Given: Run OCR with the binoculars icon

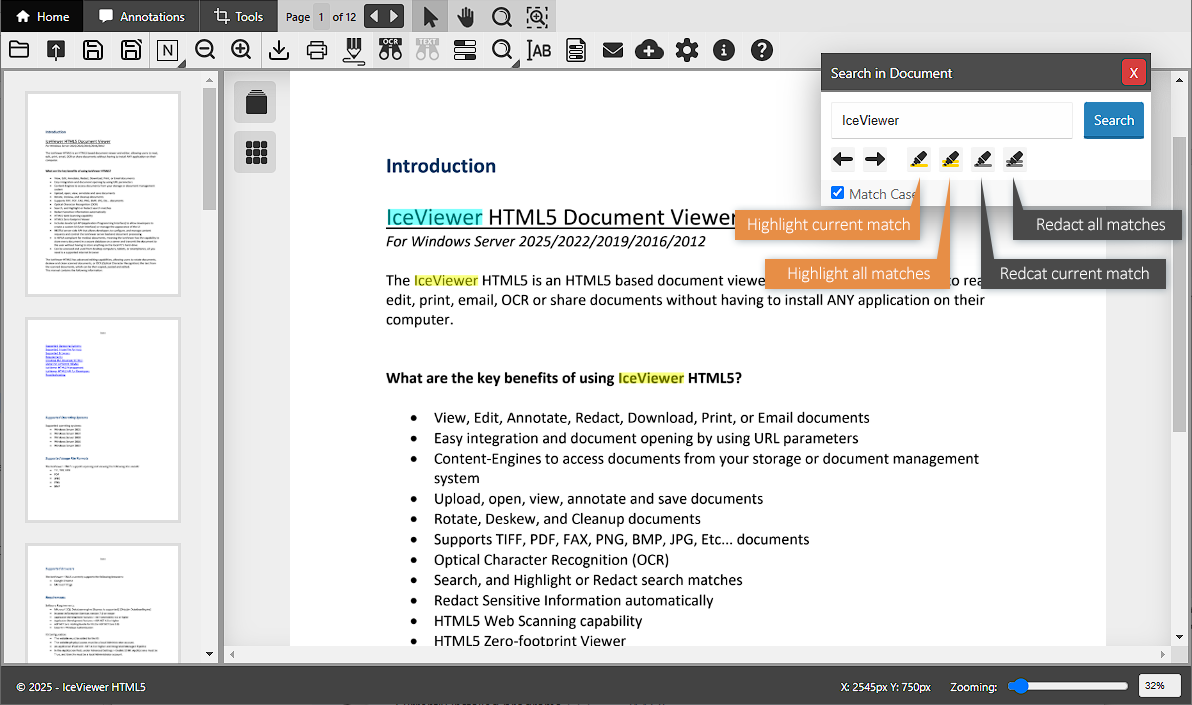Looking at the screenshot, I should (x=390, y=50).
